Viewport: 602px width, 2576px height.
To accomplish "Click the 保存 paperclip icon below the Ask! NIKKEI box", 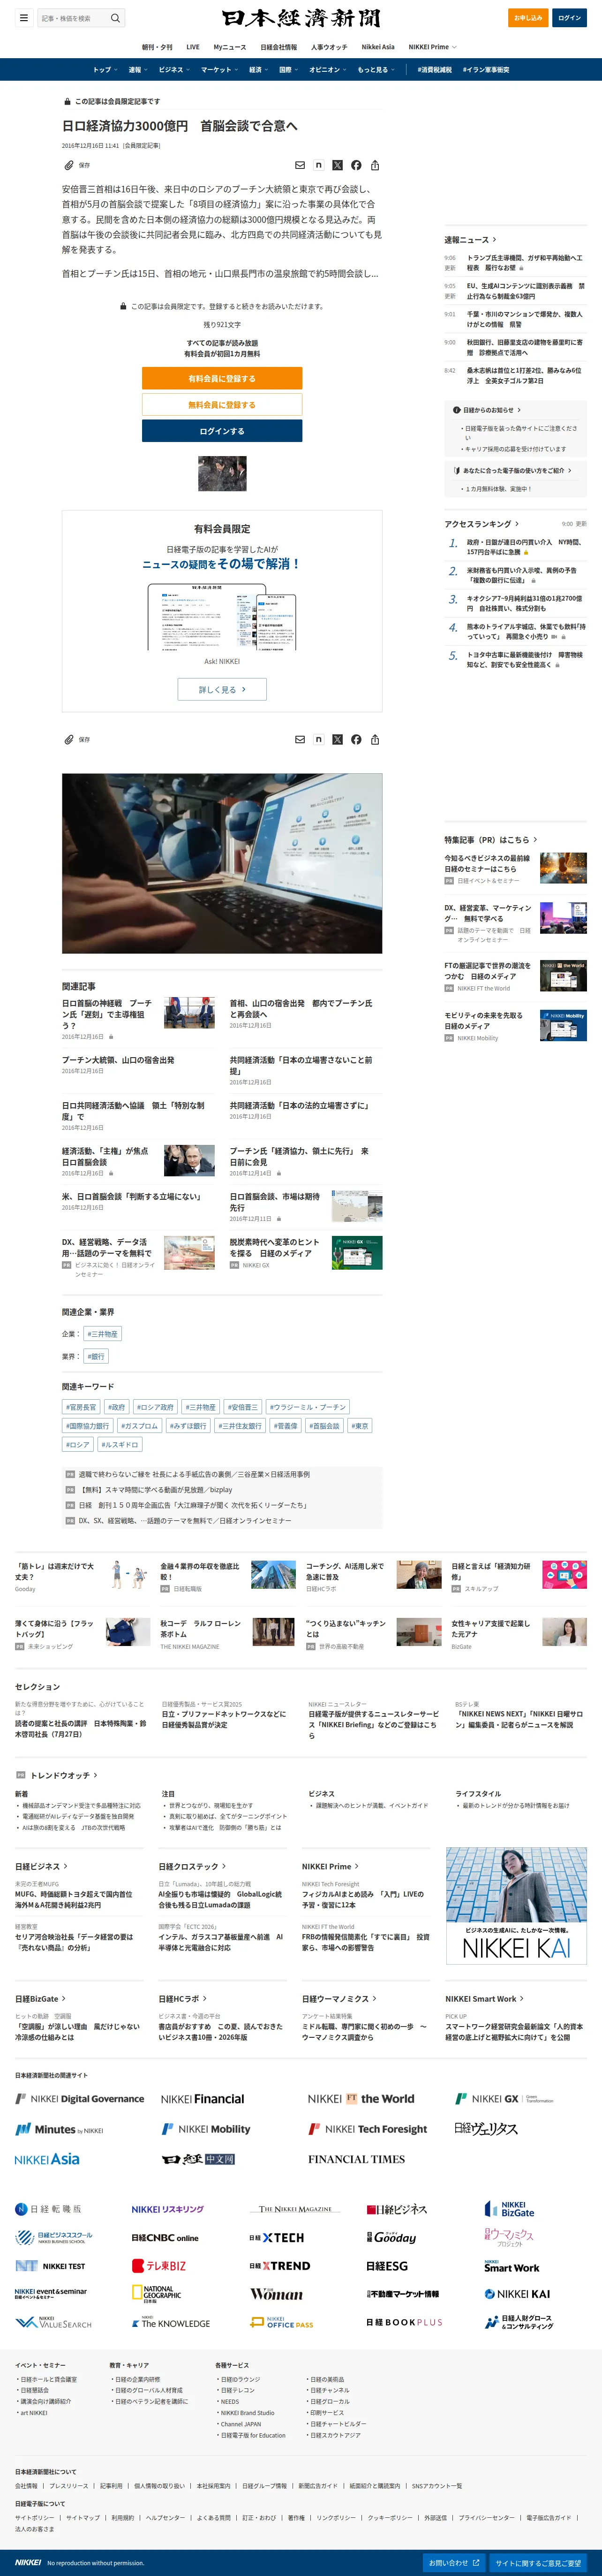I will click(x=69, y=739).
